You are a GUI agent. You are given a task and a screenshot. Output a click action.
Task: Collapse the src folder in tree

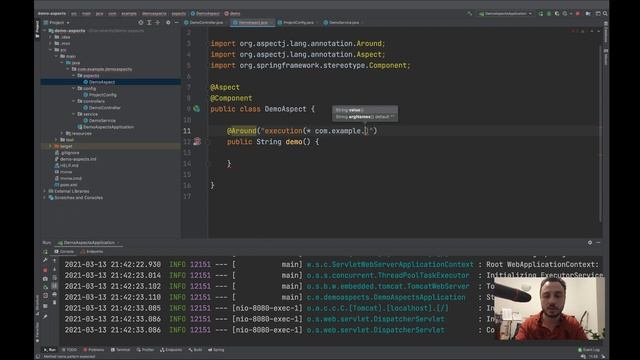tap(51, 50)
